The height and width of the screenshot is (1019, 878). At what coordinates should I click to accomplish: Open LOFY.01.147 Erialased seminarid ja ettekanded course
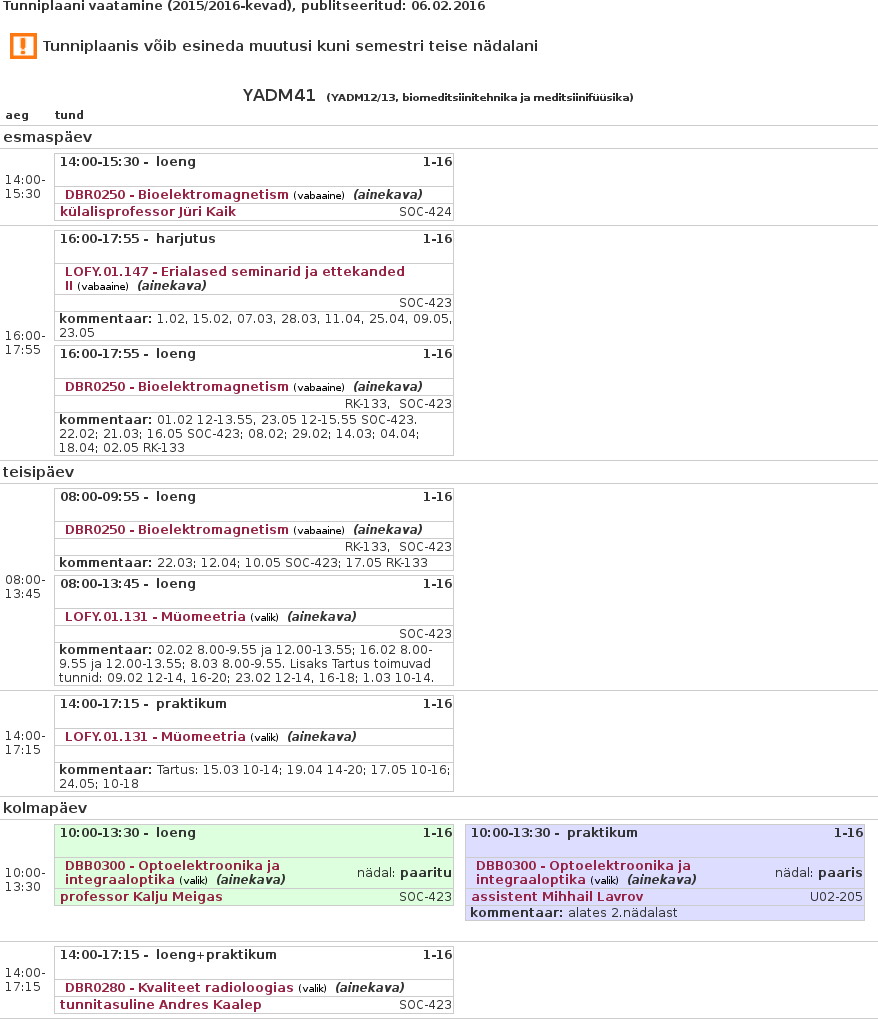234,272
